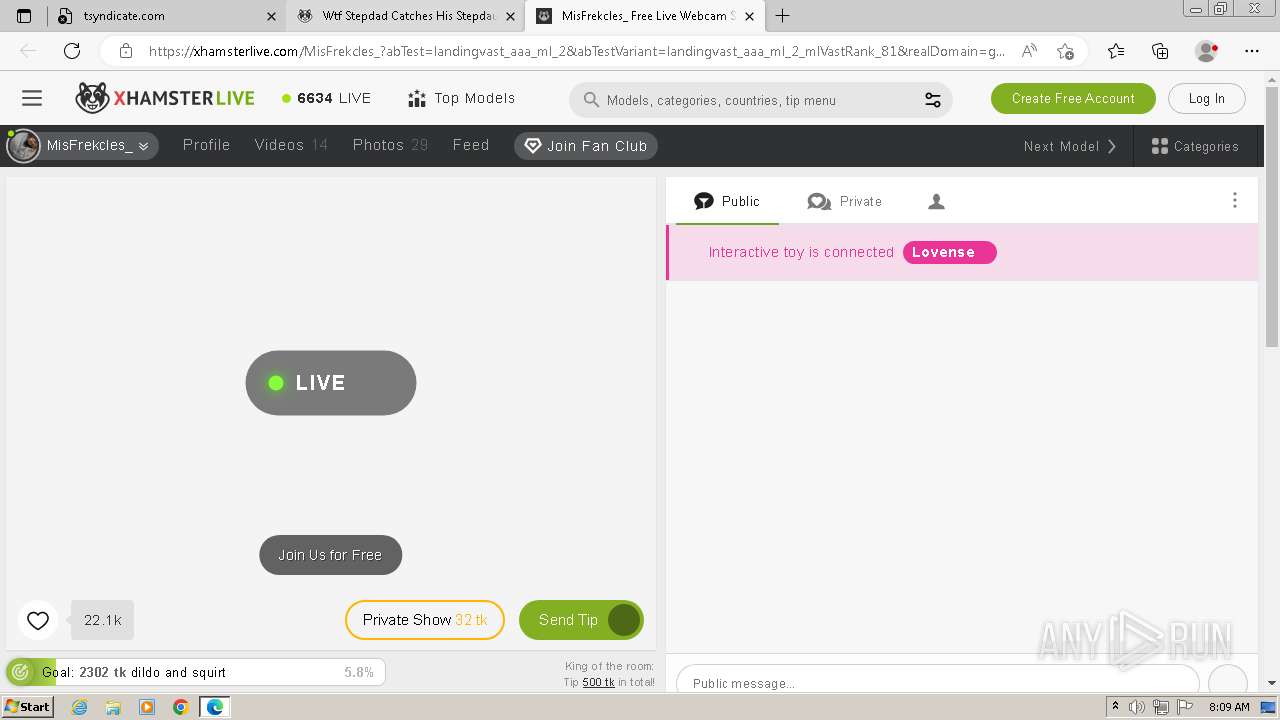Close the tsyndicate.com tab
This screenshot has width=1280, height=720.
point(271,16)
